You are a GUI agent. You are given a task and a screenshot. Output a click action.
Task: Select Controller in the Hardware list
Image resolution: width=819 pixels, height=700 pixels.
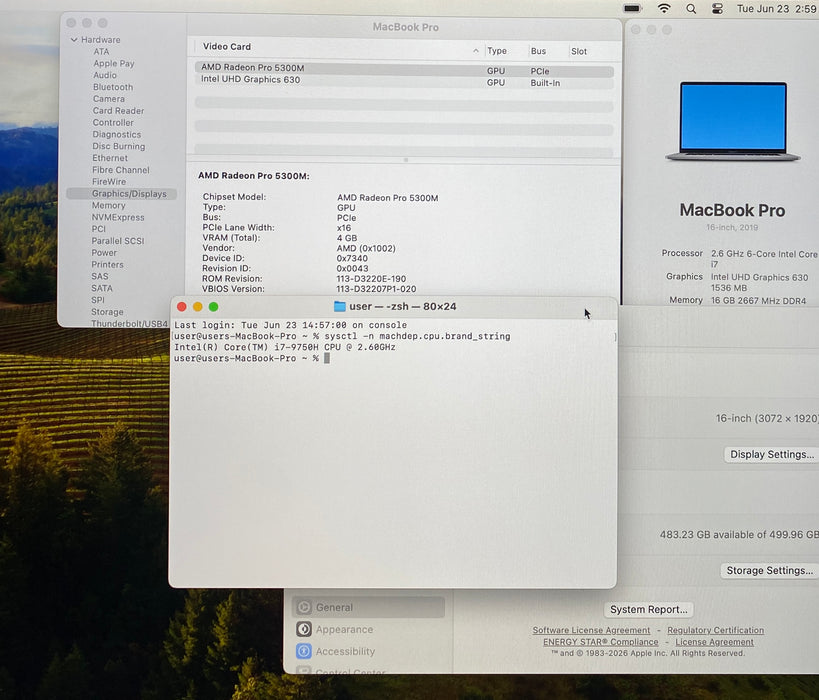pyautogui.click(x=113, y=123)
